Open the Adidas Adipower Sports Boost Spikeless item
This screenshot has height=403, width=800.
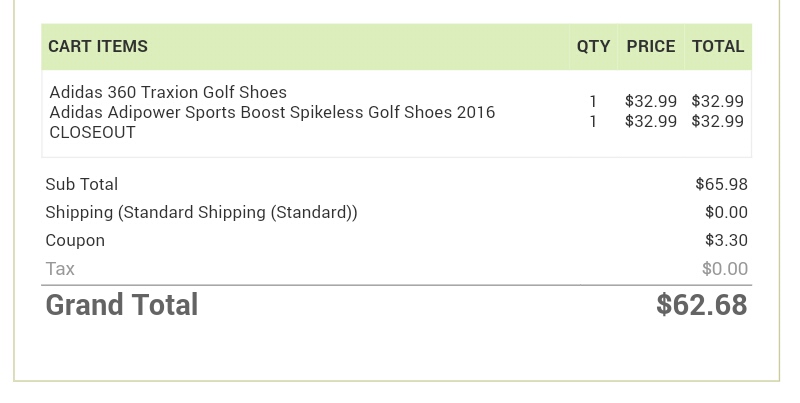(272, 112)
